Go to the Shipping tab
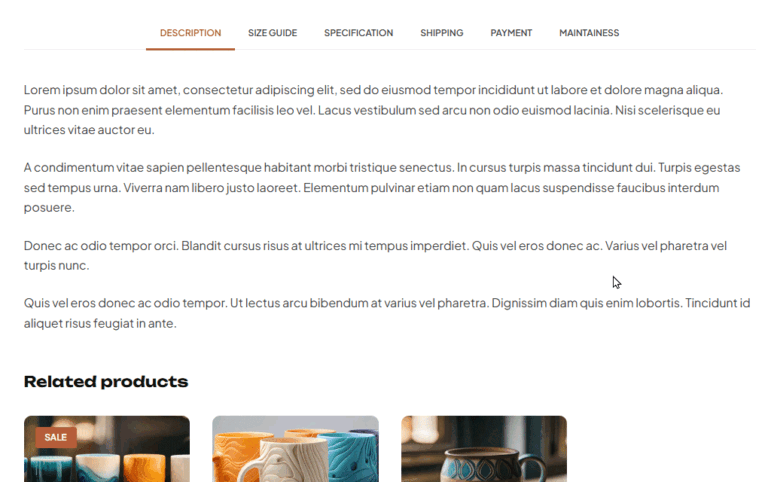768x482 pixels. point(441,33)
